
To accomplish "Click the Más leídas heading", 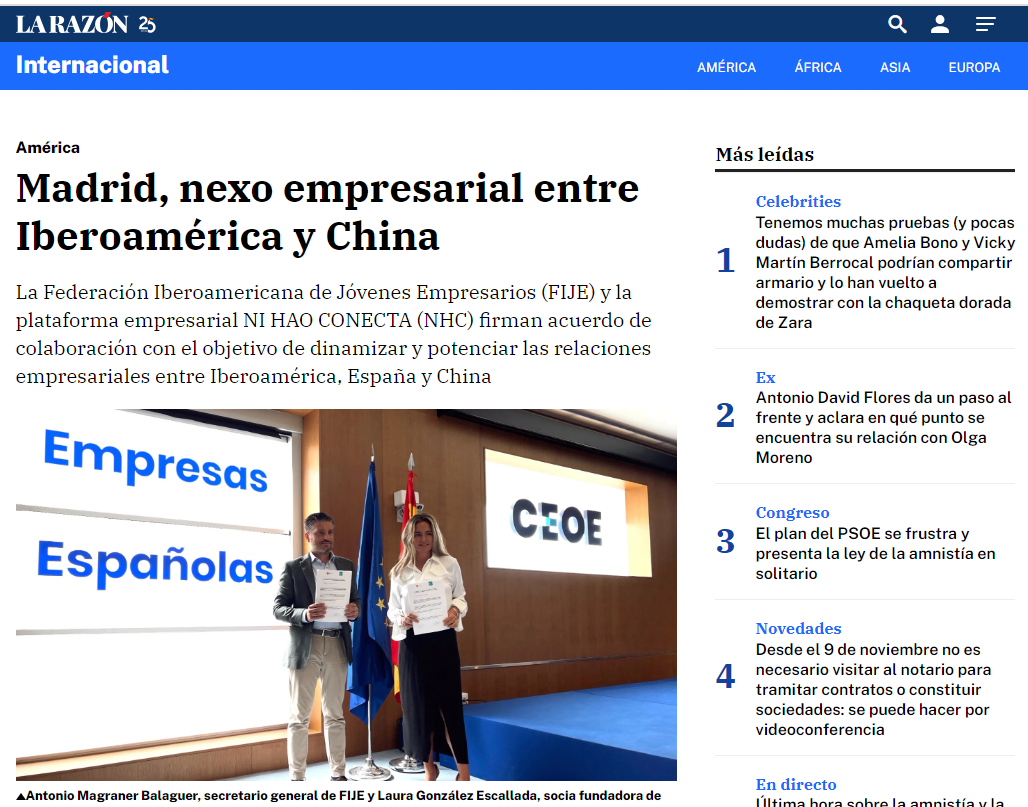I will (x=764, y=154).
